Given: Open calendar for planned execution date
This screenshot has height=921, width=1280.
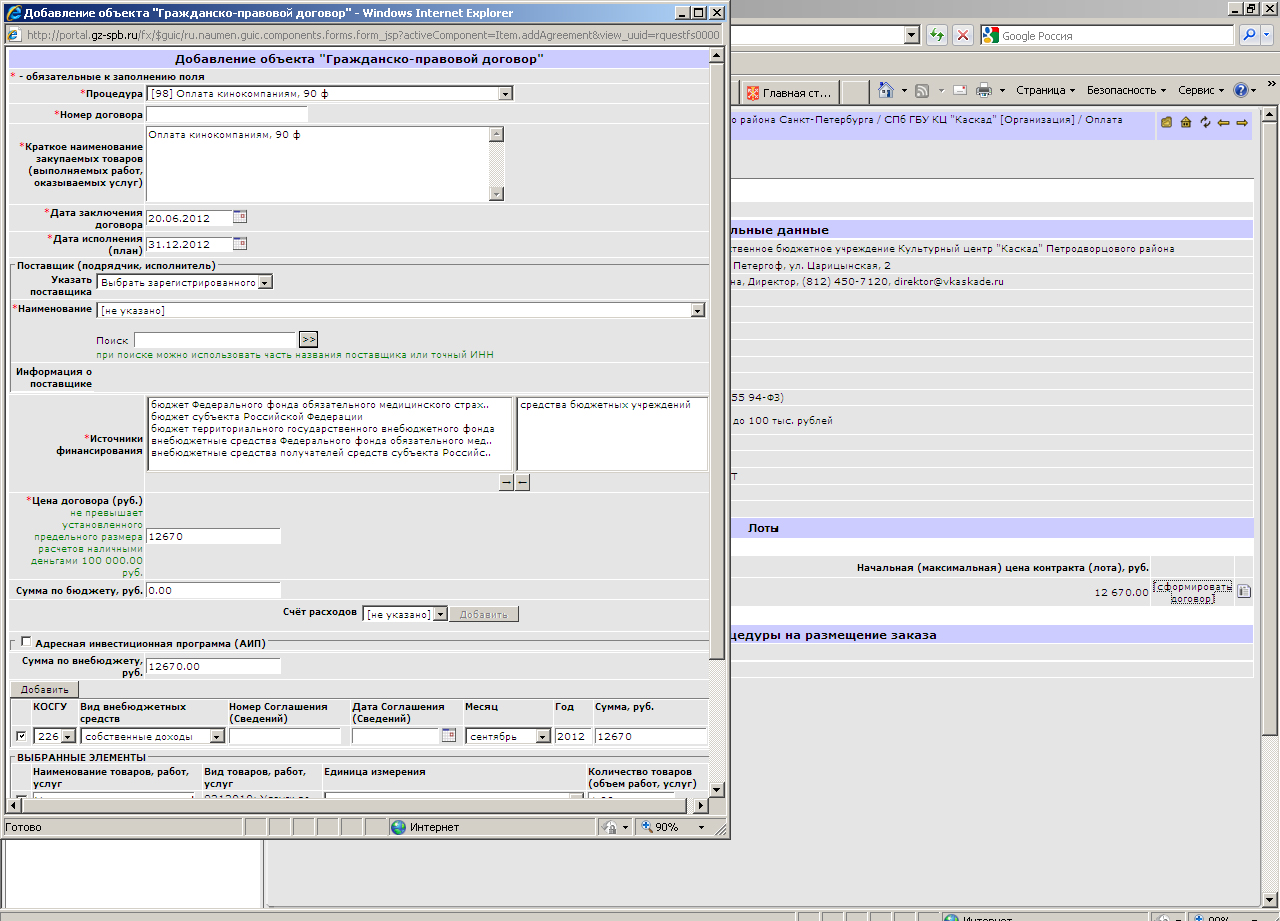Looking at the screenshot, I should (x=240, y=244).
